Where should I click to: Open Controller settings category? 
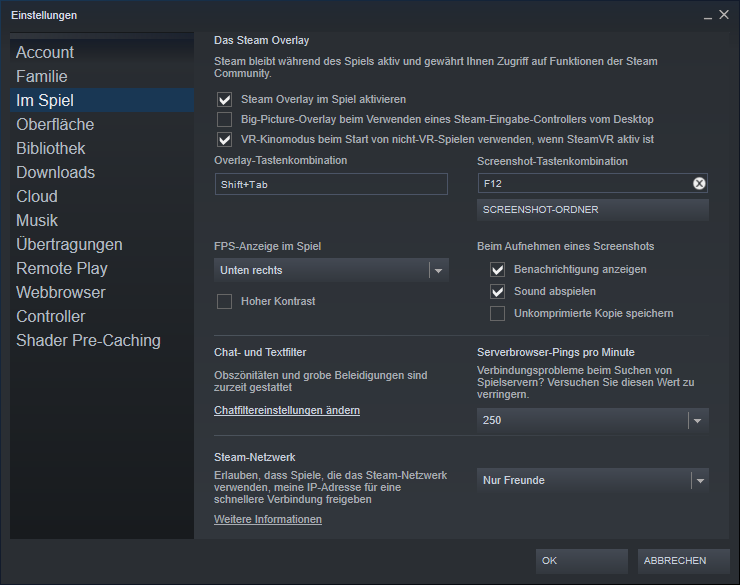tap(102, 317)
